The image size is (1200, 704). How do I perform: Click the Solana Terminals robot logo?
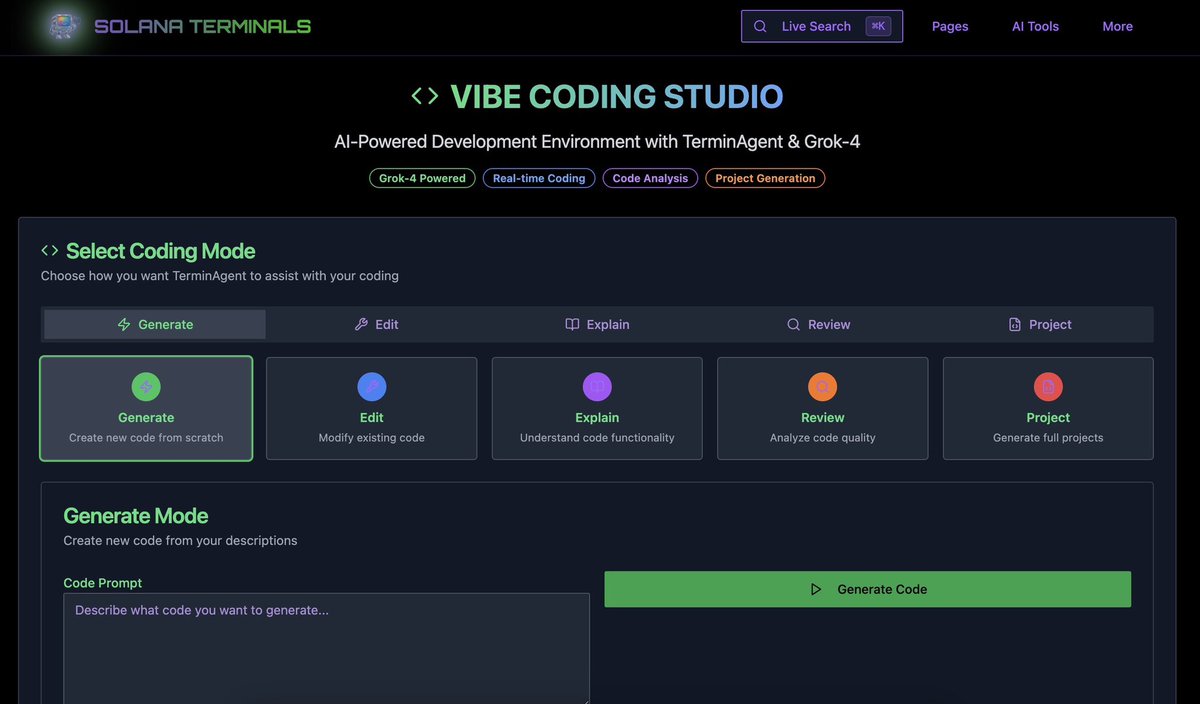click(64, 26)
